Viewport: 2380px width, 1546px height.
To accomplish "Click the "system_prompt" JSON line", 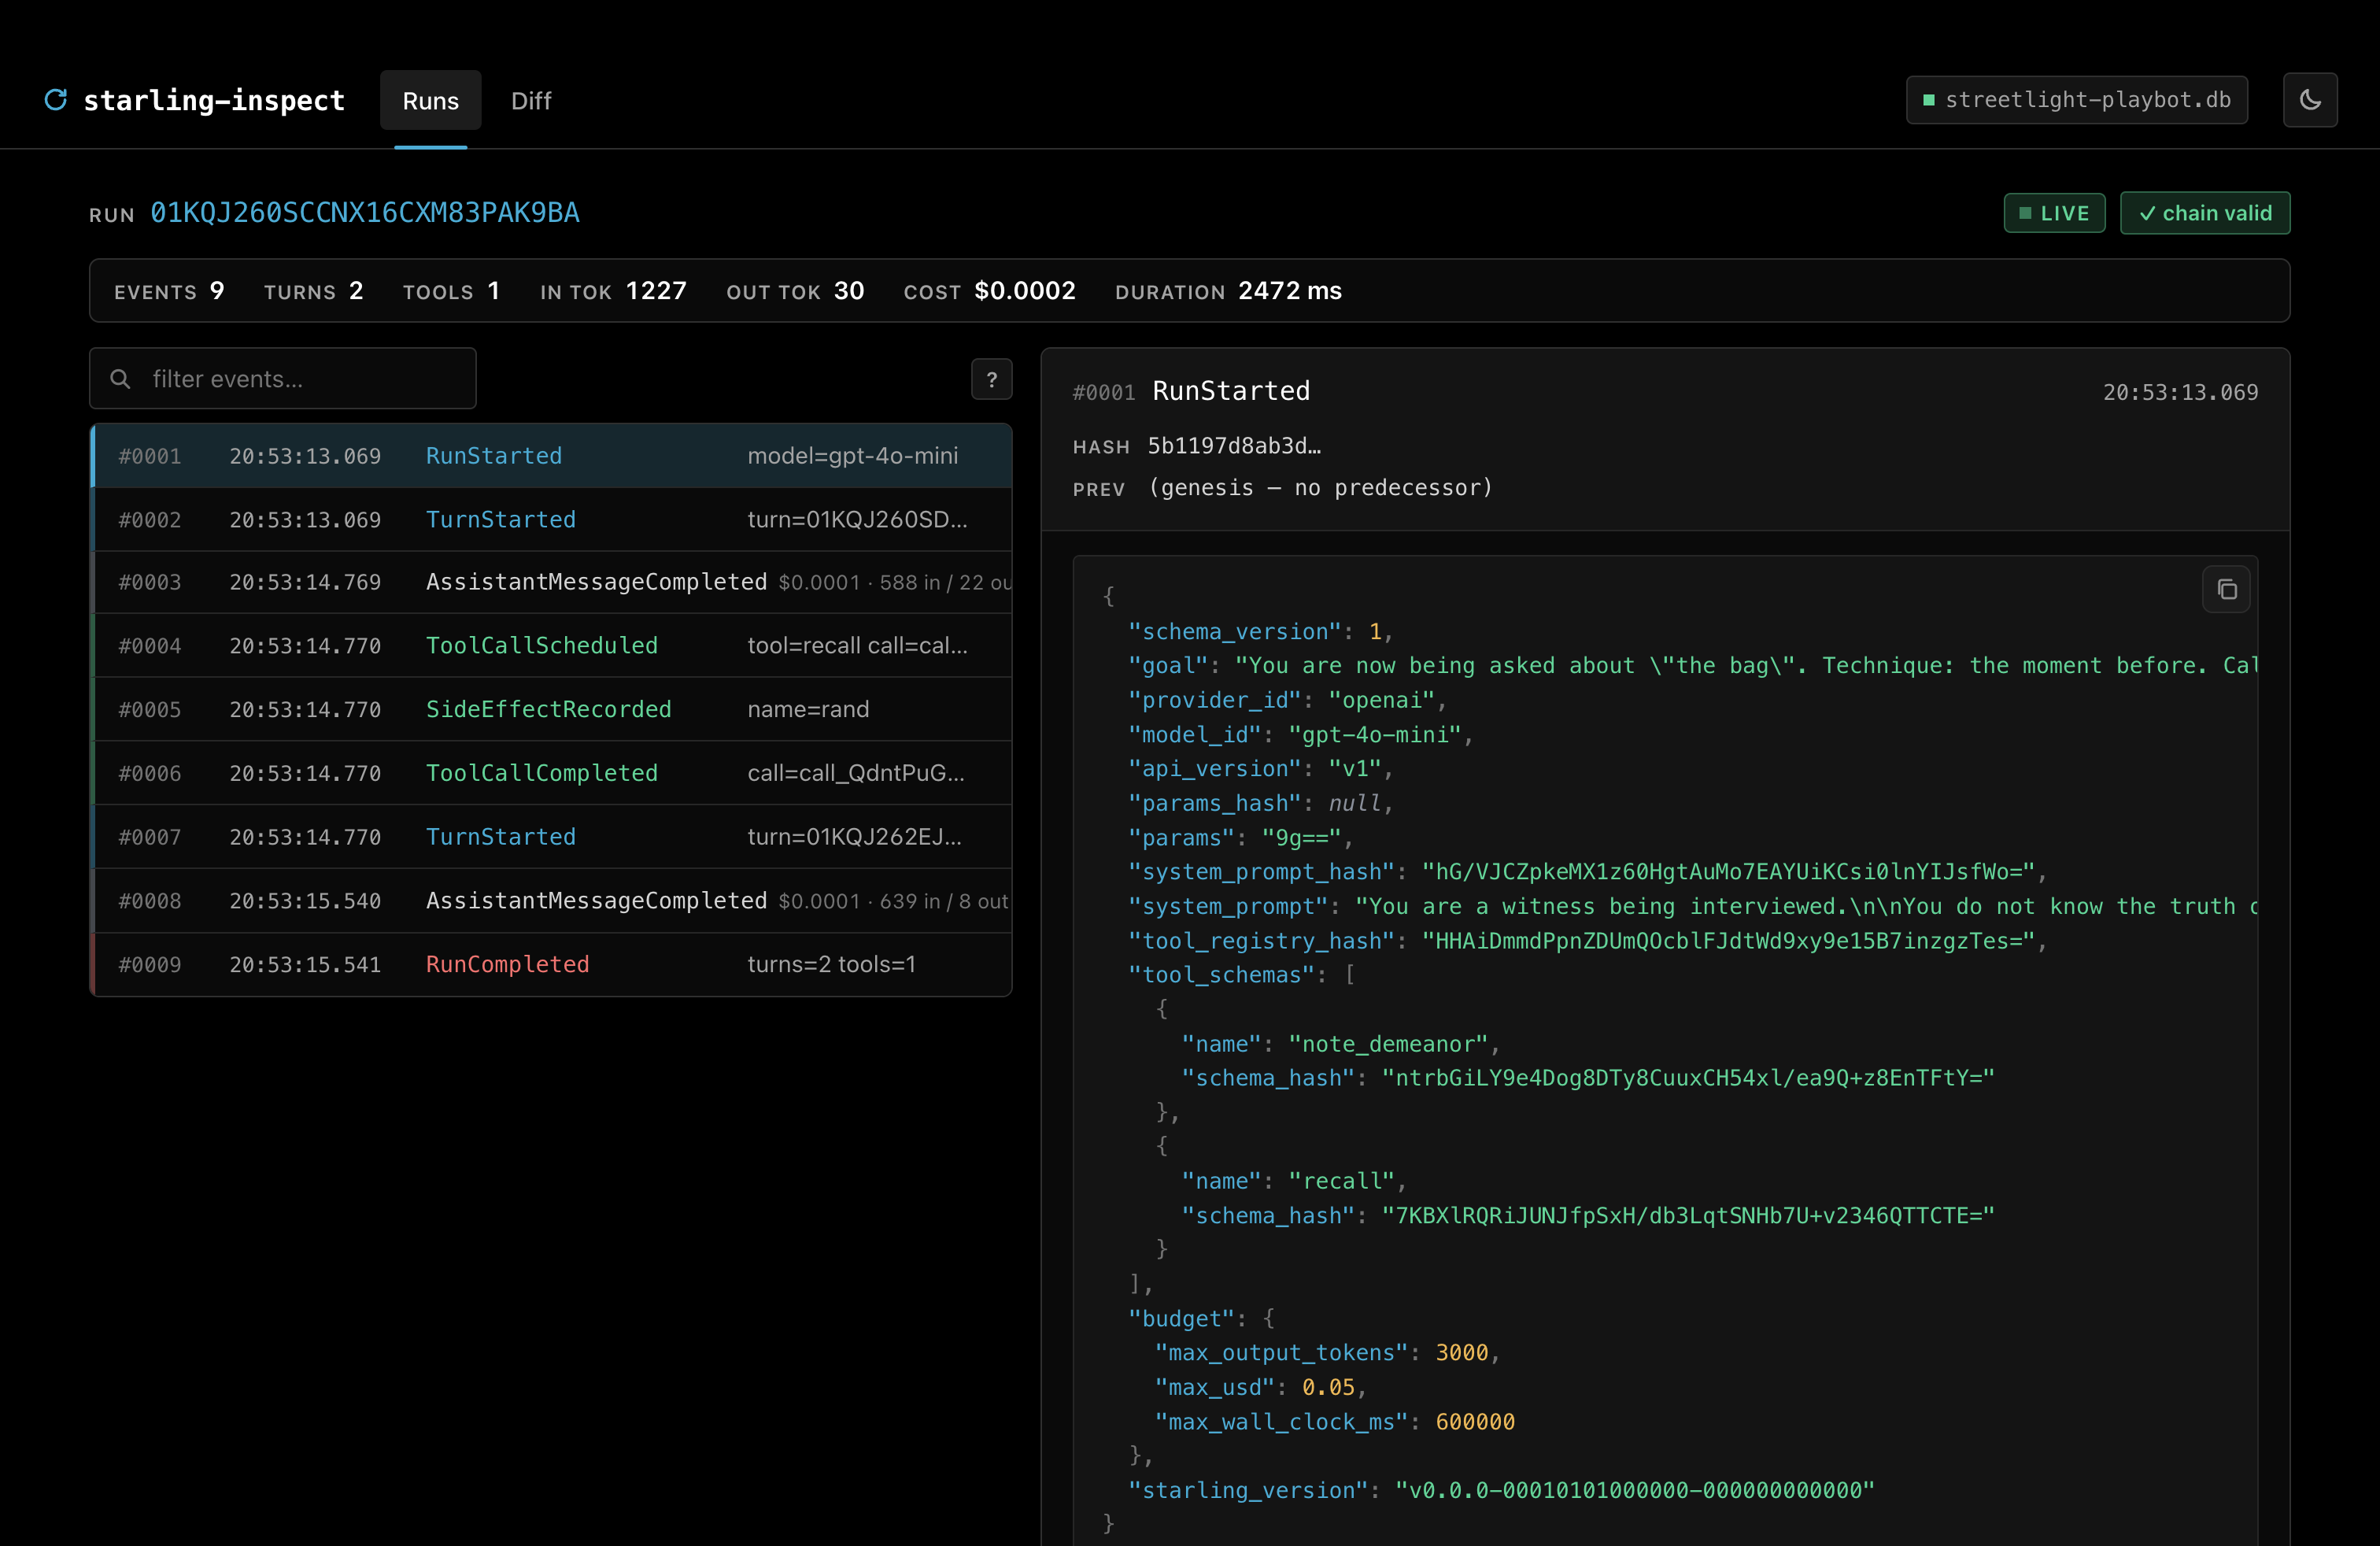I will pos(1692,907).
